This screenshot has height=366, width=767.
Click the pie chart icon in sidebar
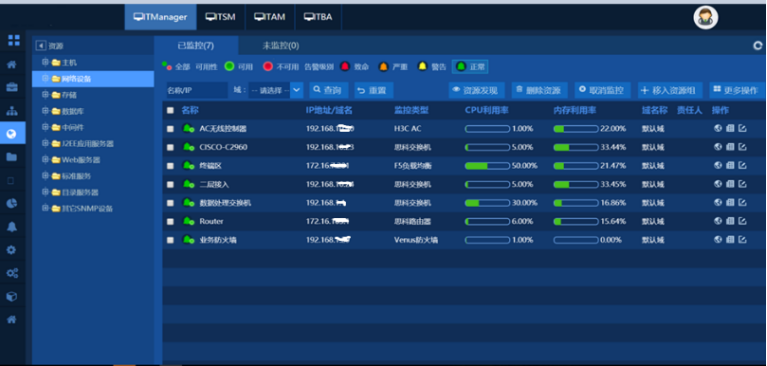[x=12, y=204]
